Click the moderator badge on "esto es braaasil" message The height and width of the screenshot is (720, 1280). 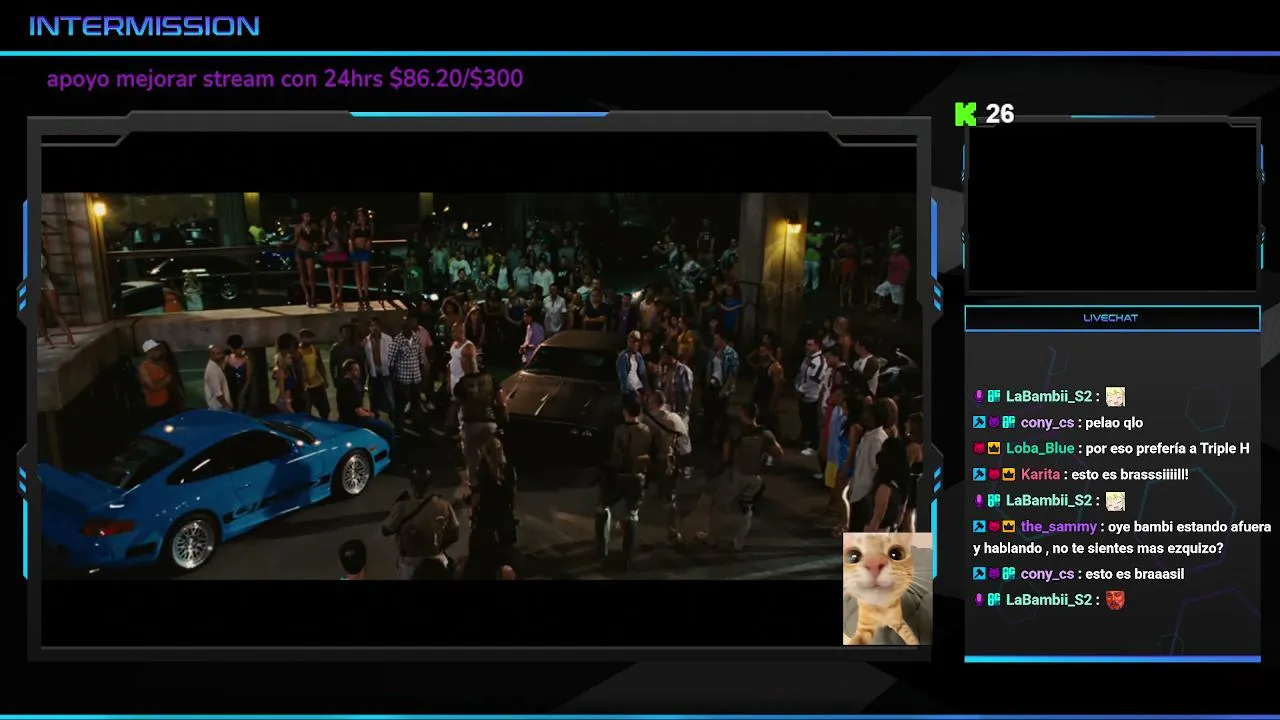[x=979, y=574]
